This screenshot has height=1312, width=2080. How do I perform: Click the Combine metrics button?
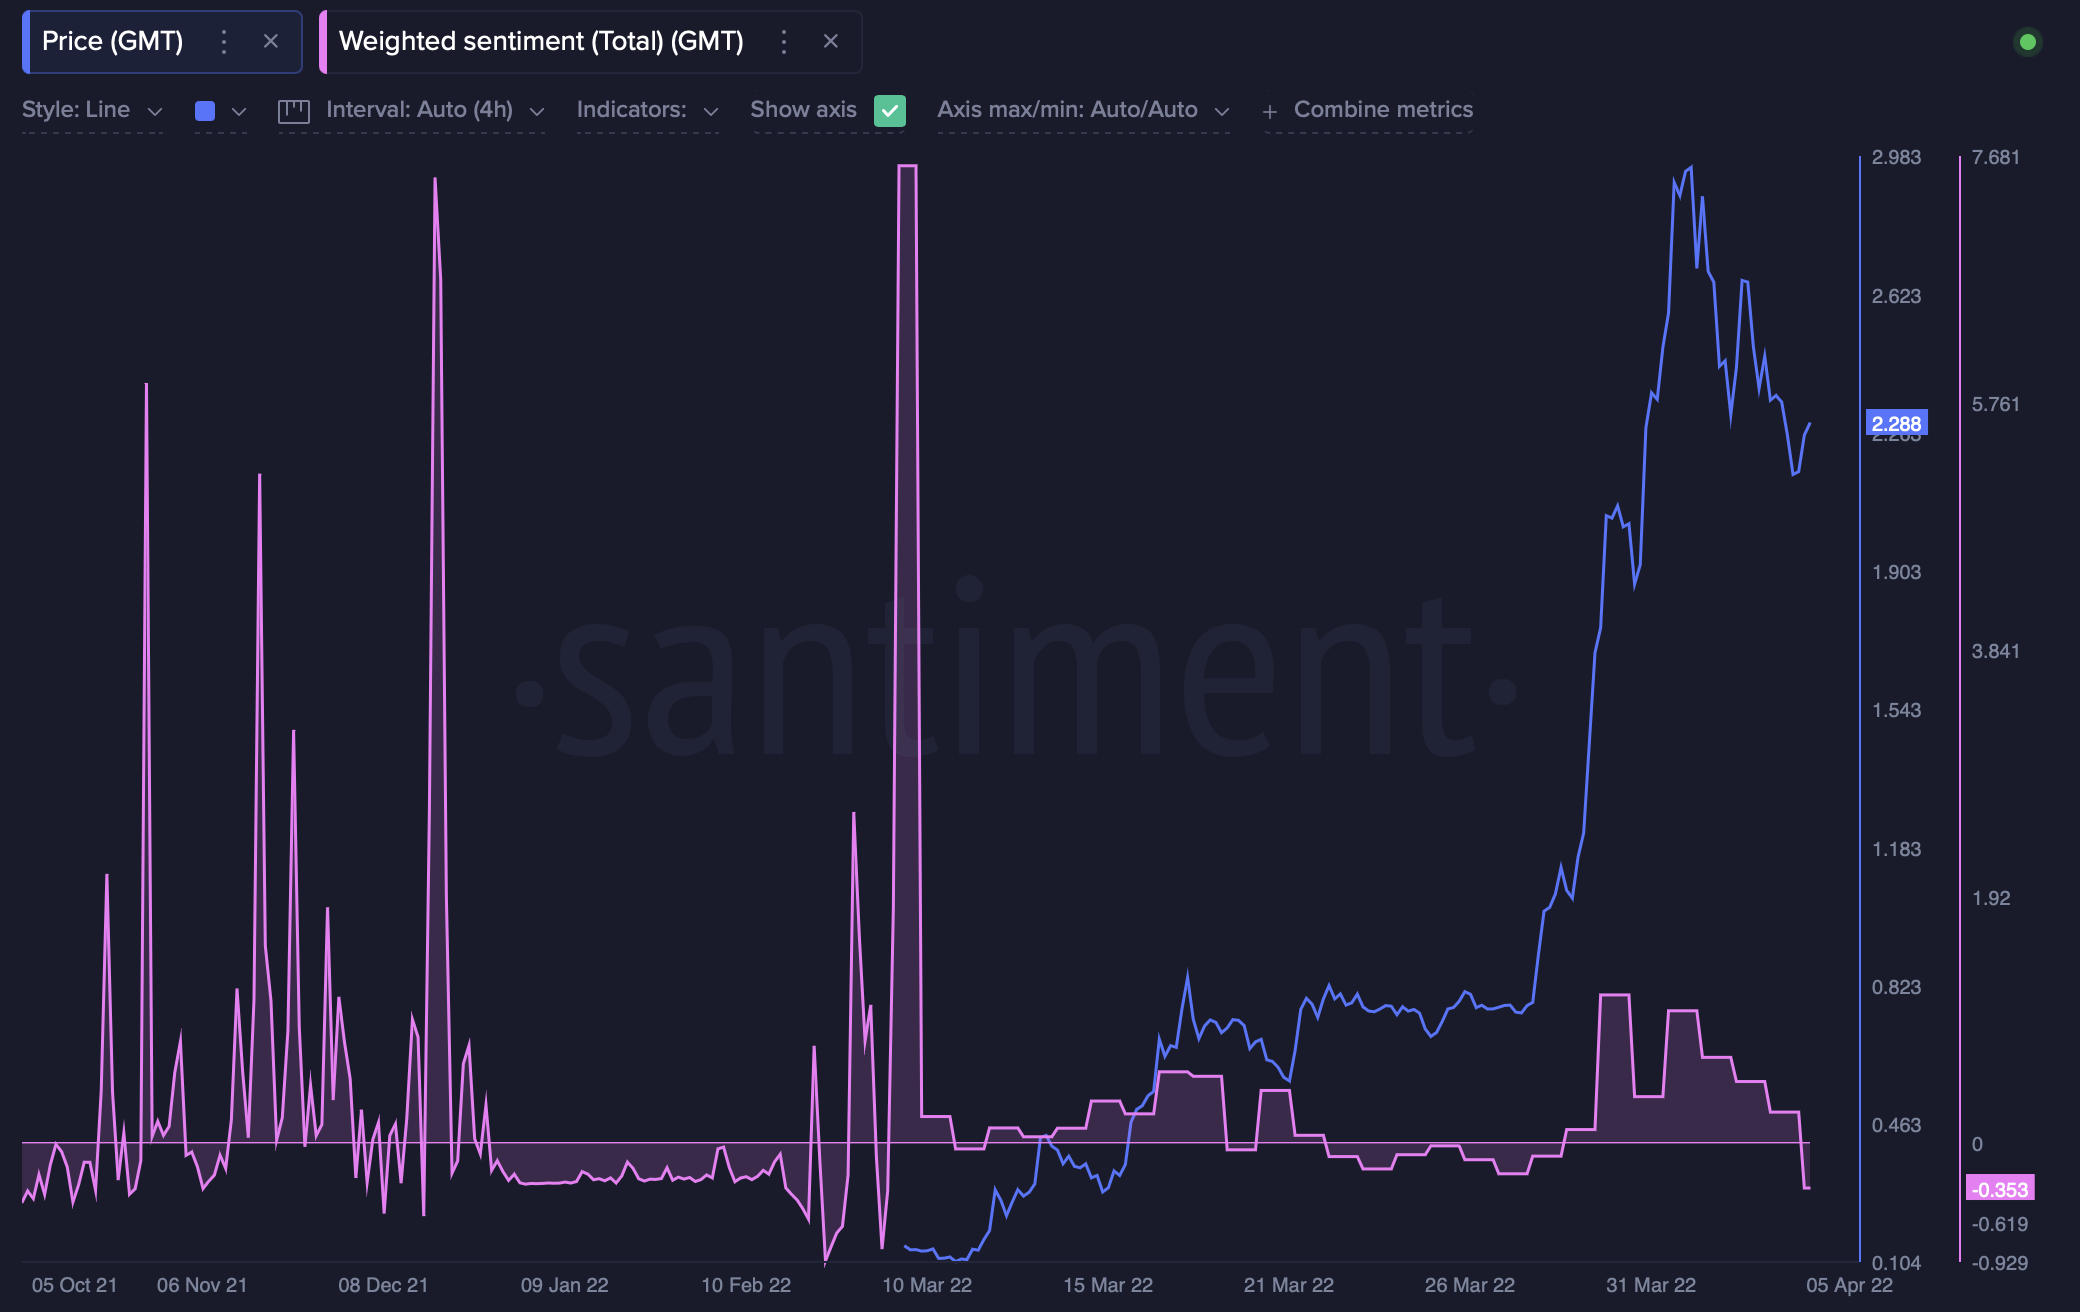(1384, 110)
